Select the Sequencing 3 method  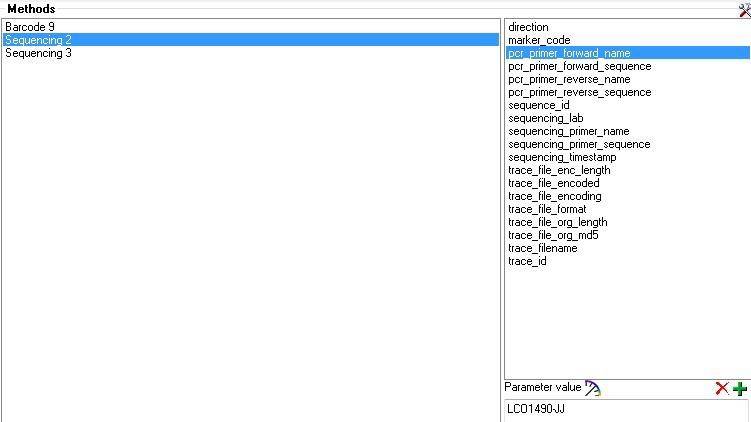point(38,53)
